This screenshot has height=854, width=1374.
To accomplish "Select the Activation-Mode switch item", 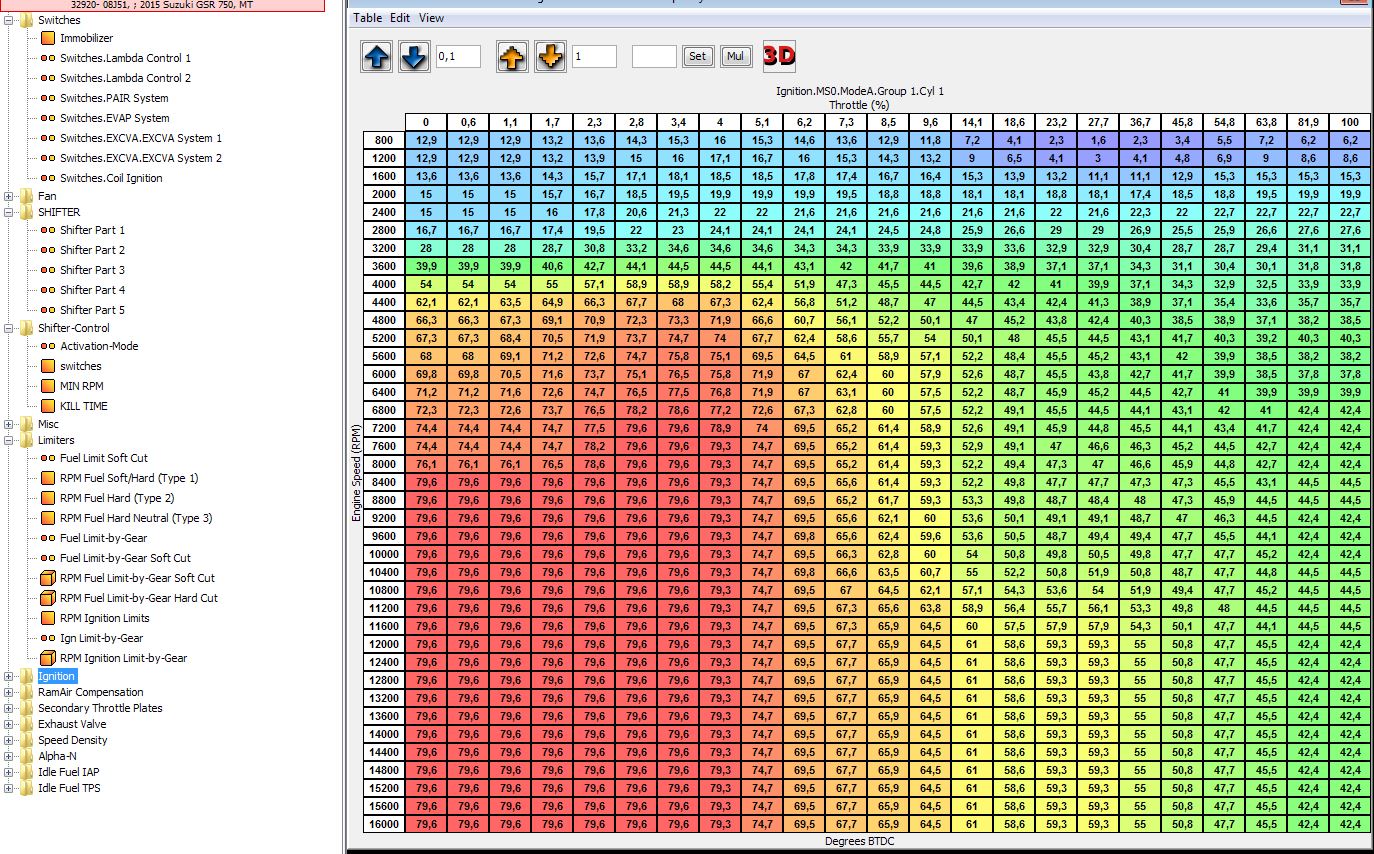I will 99,346.
